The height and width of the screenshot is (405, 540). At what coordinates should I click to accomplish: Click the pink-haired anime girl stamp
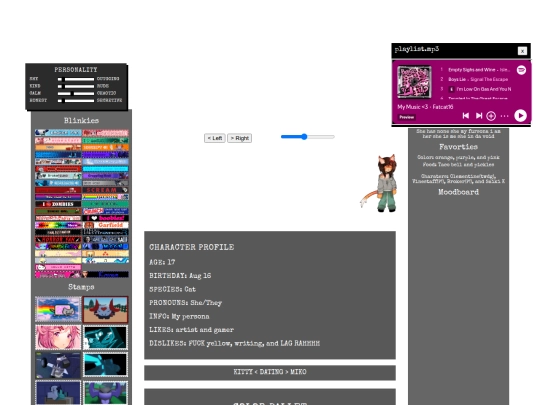pyautogui.click(x=58, y=337)
